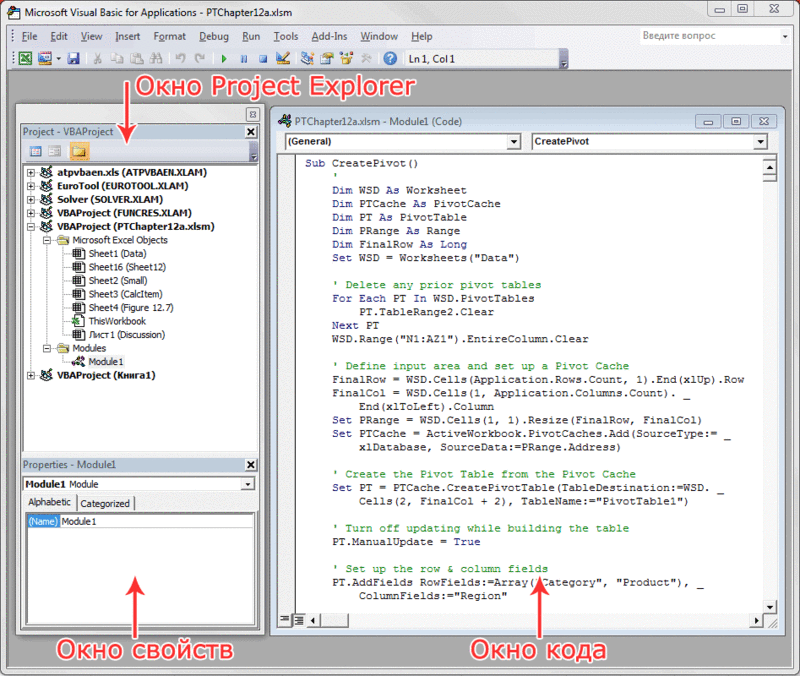This screenshot has width=800, height=676.
Task: Open the Insert UserForm dropdown arrow
Action: point(59,59)
